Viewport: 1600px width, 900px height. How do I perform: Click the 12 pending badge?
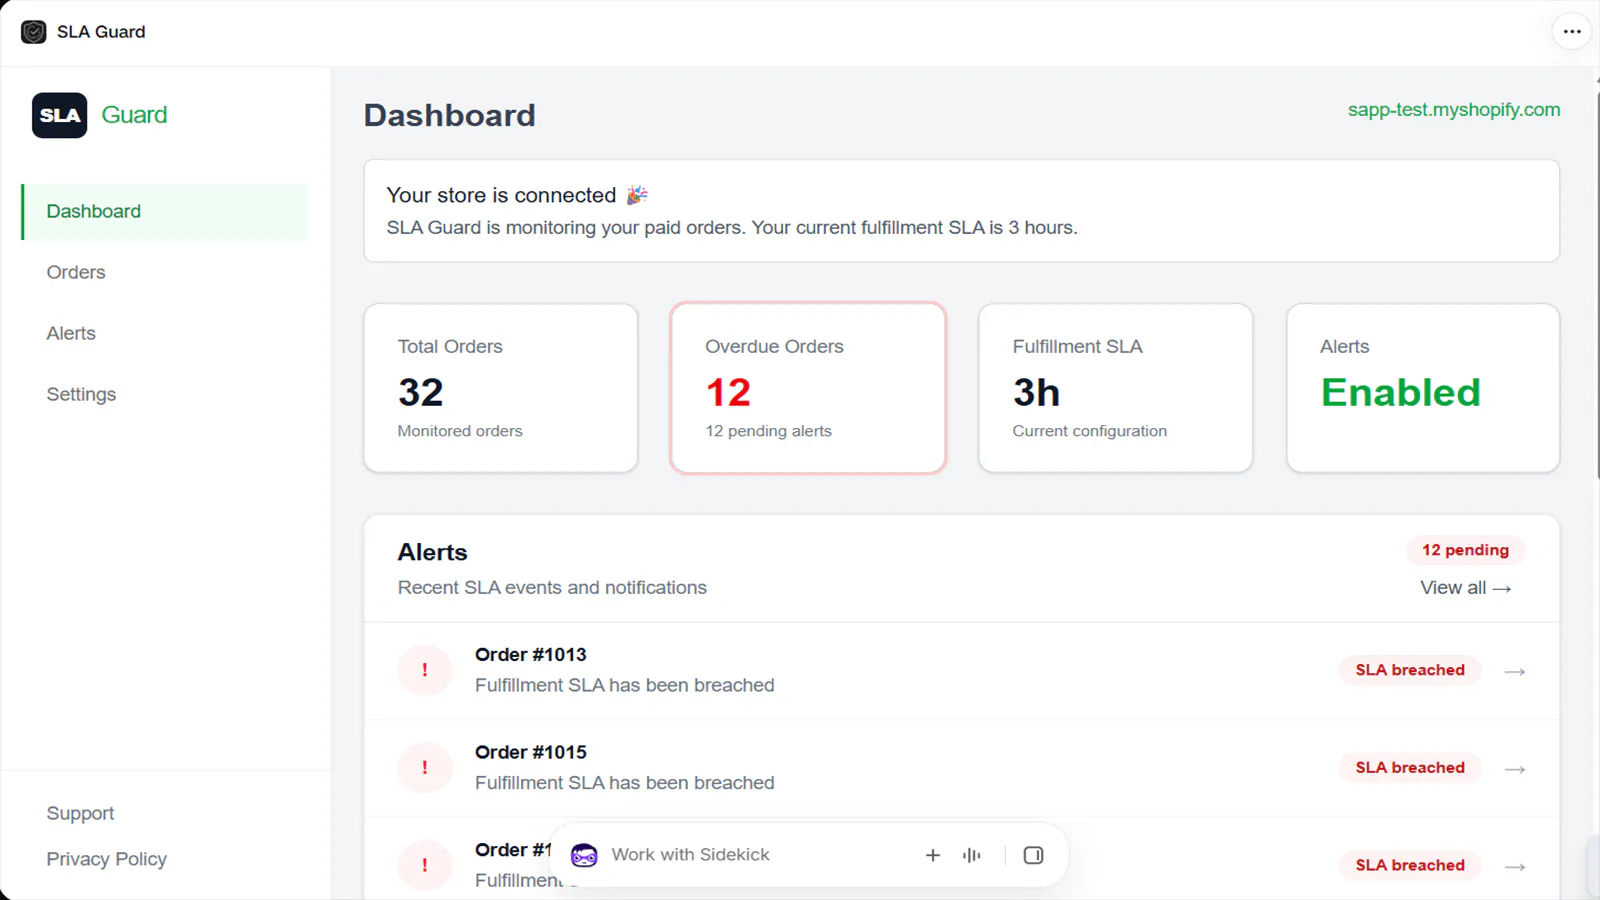point(1465,550)
